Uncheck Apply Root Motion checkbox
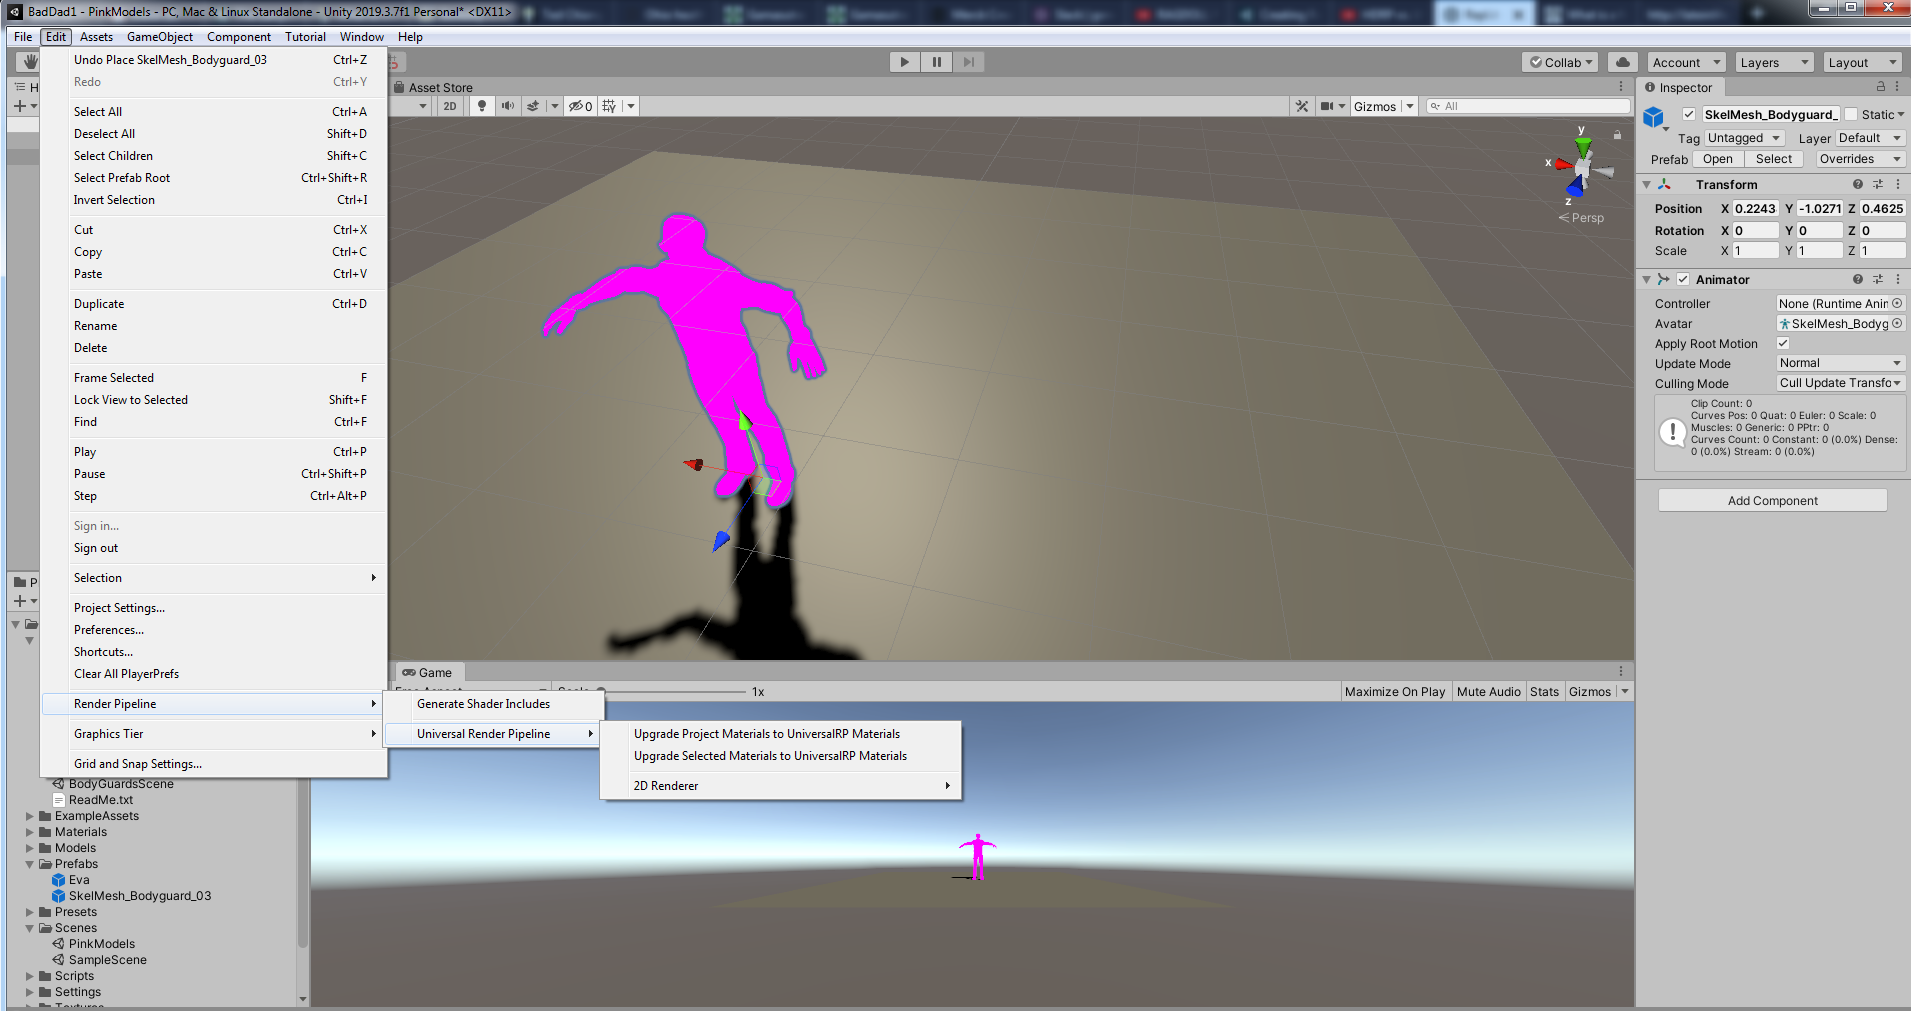This screenshot has width=1911, height=1011. 1783,343
